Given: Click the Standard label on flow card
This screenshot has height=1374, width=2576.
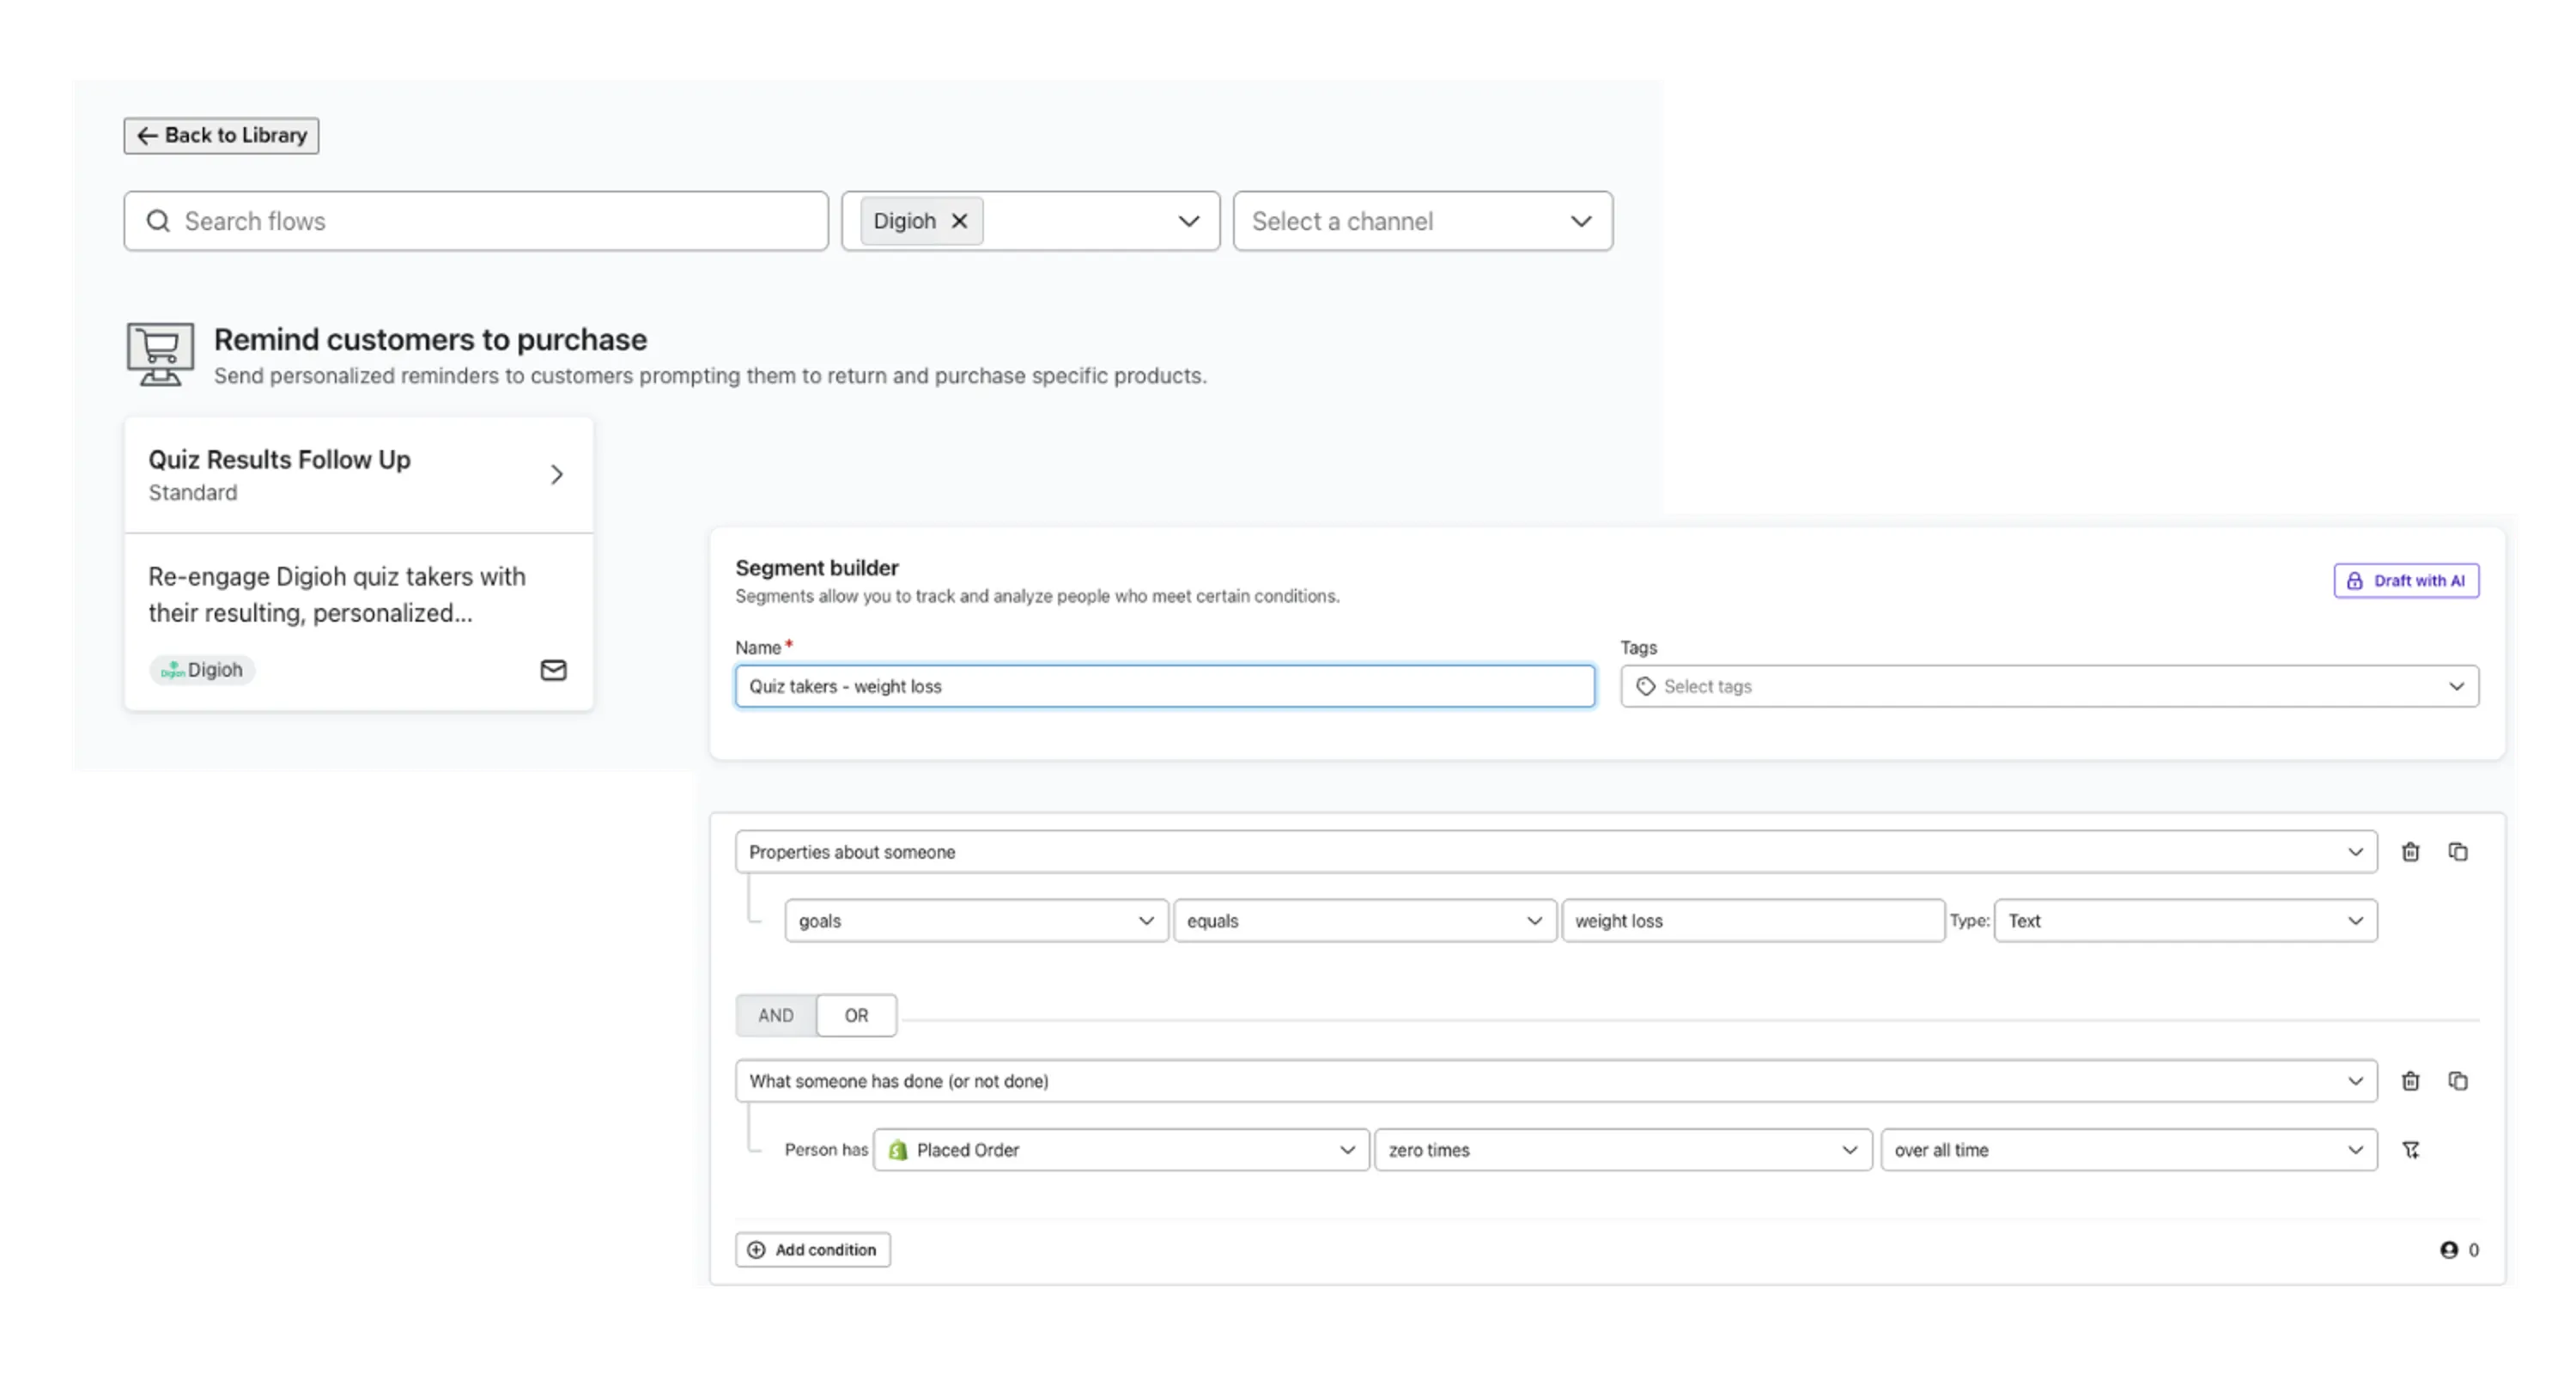Looking at the screenshot, I should pos(193,493).
